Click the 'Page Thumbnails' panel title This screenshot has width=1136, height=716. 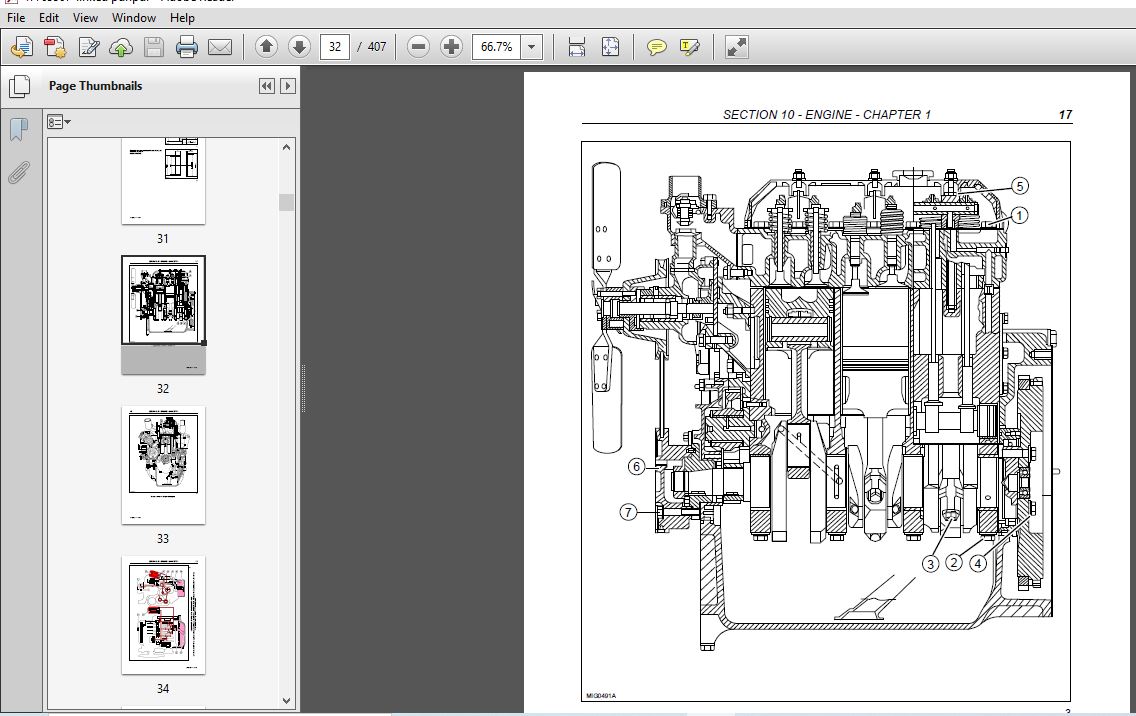click(x=96, y=86)
